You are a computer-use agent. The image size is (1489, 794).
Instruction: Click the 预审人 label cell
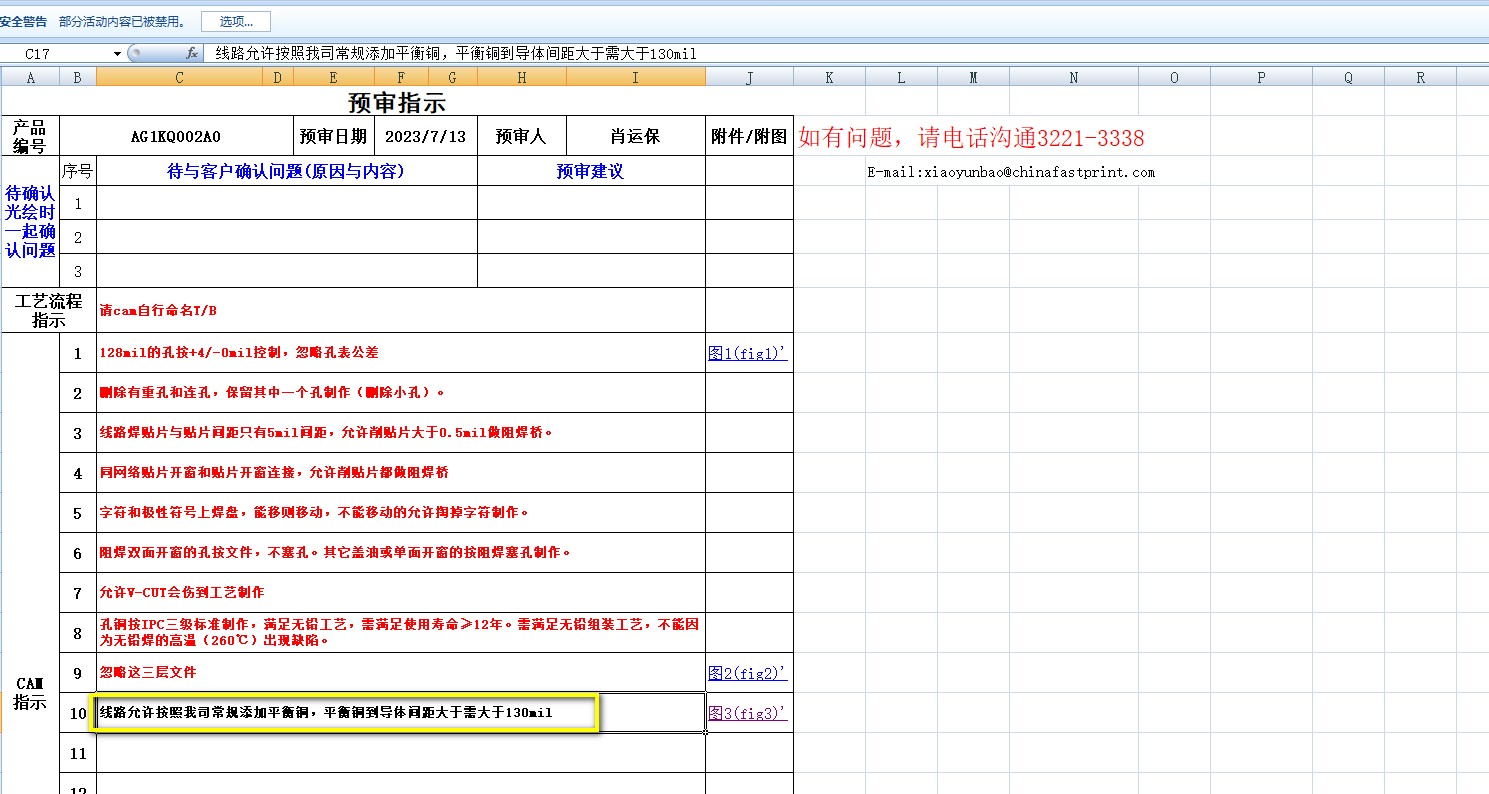tap(522, 137)
